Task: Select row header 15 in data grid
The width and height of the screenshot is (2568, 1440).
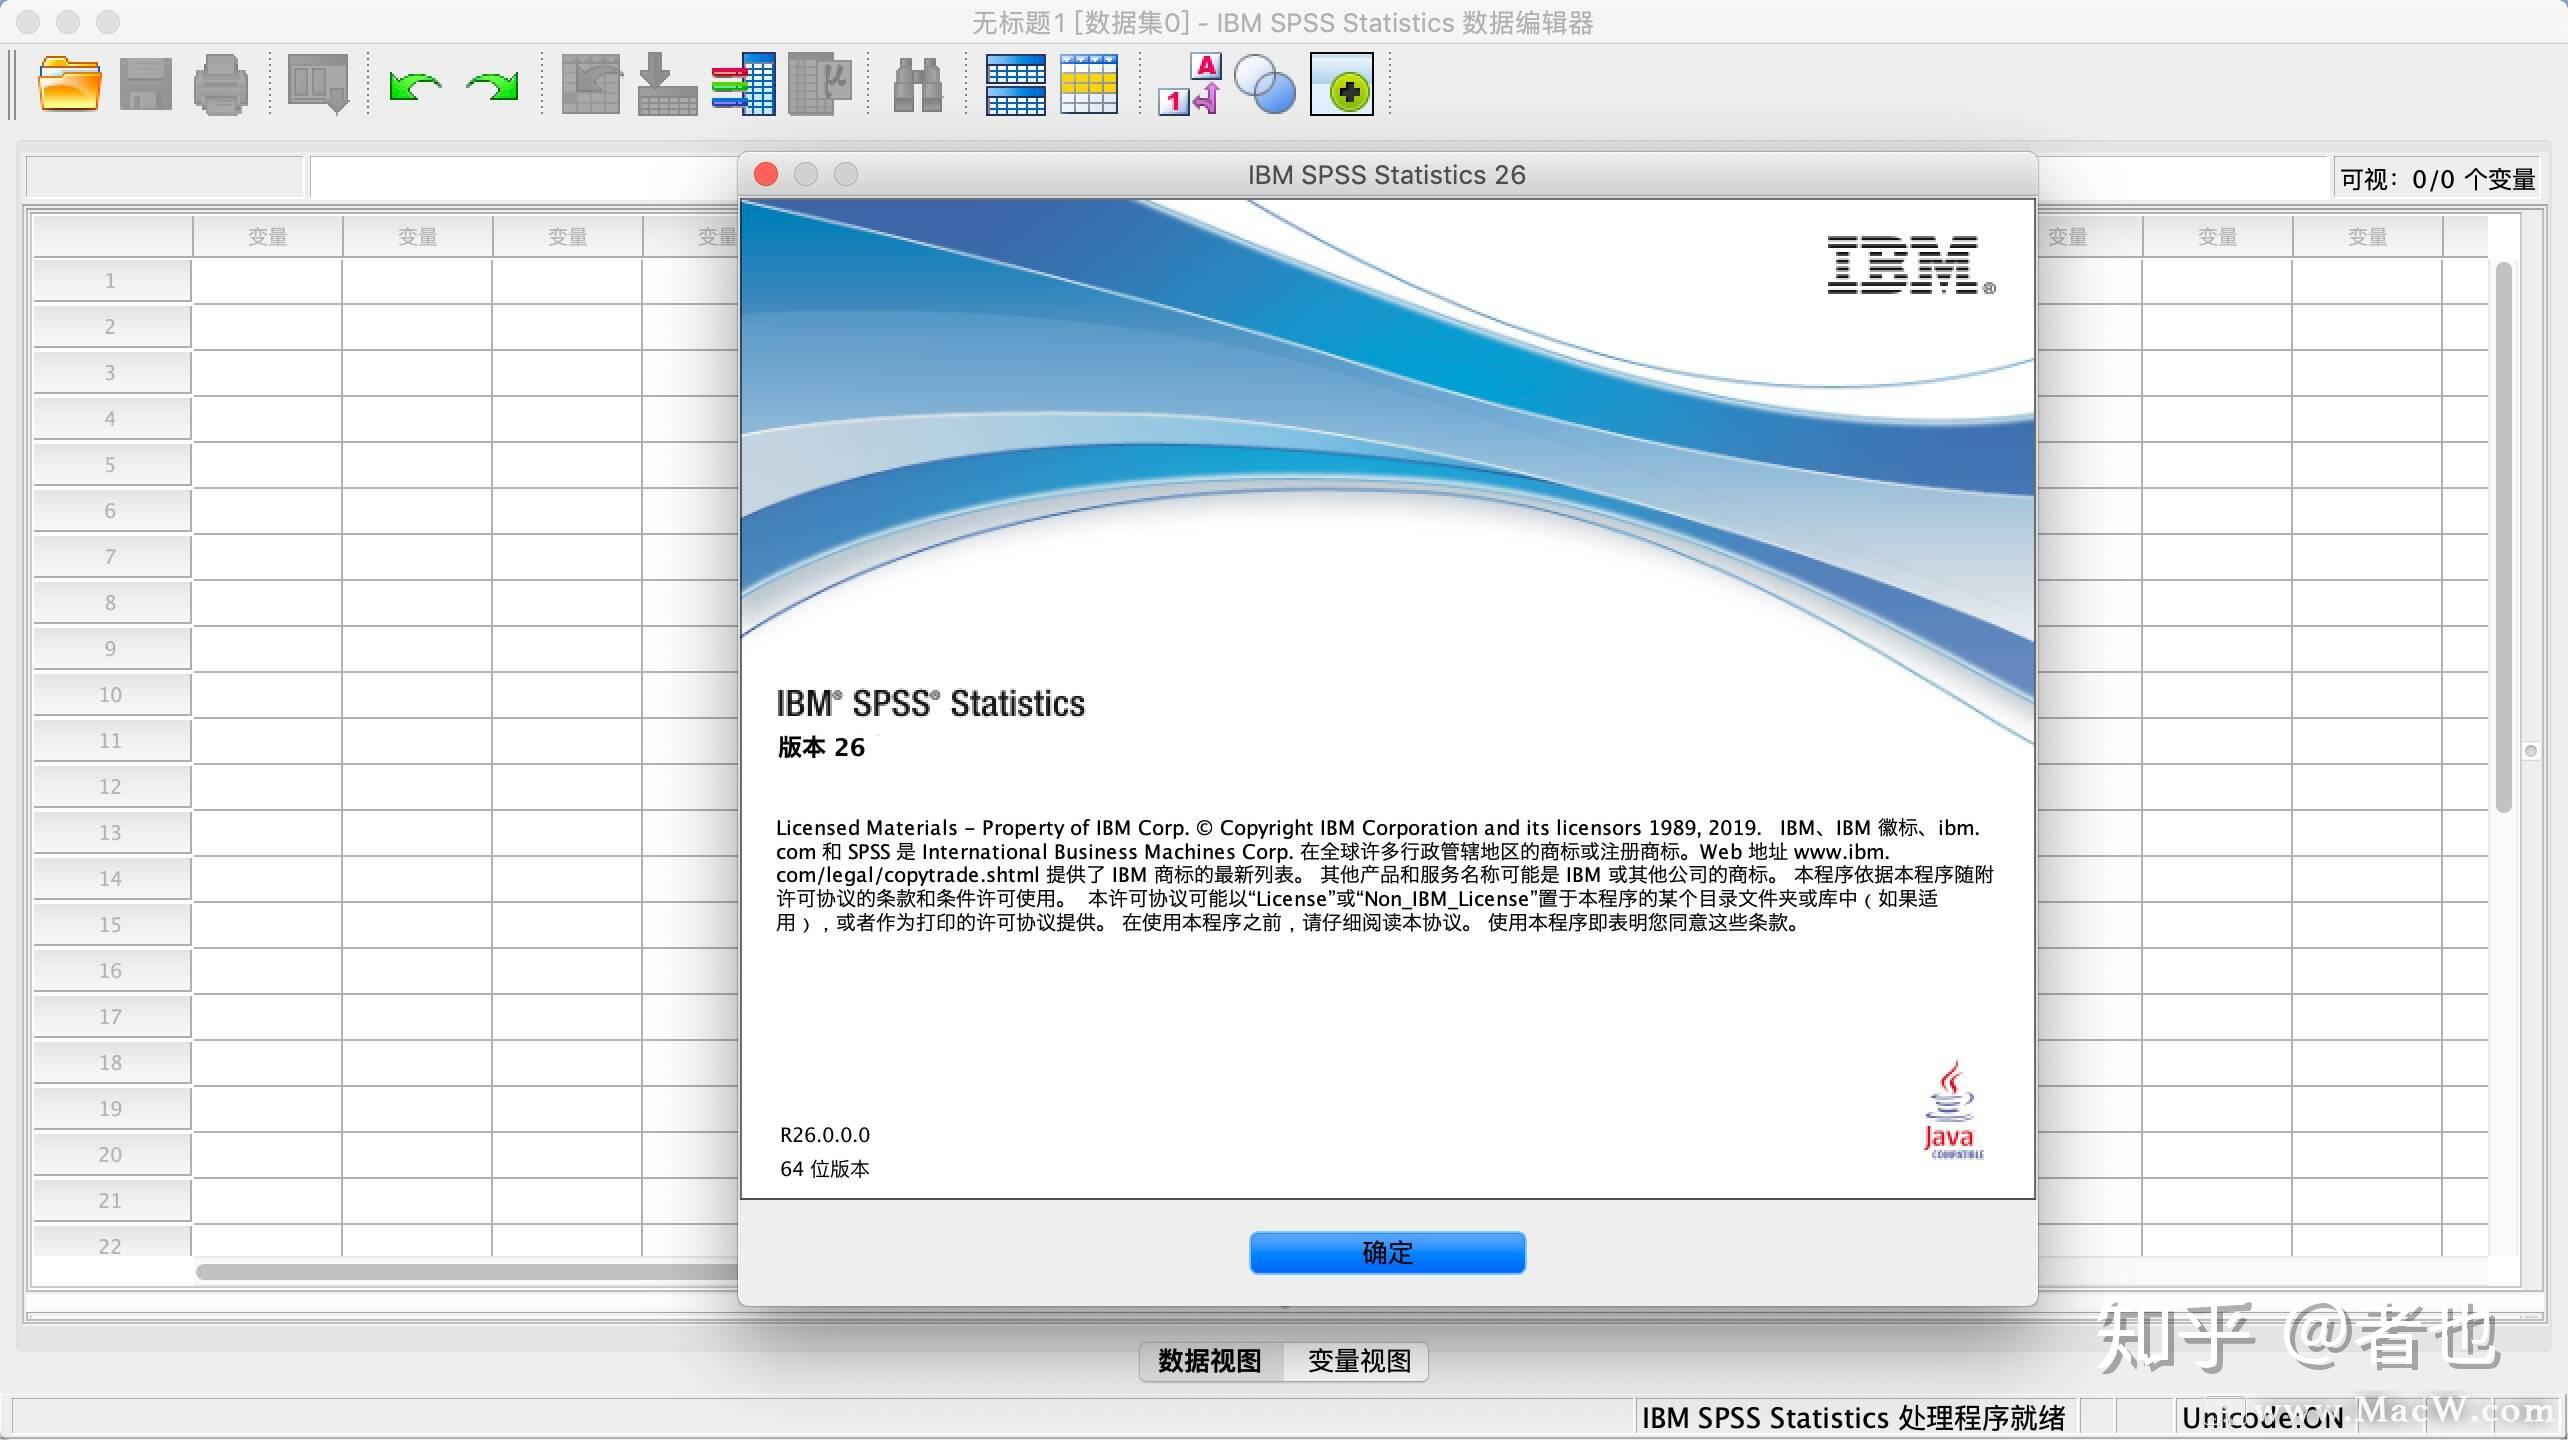Action: (111, 925)
